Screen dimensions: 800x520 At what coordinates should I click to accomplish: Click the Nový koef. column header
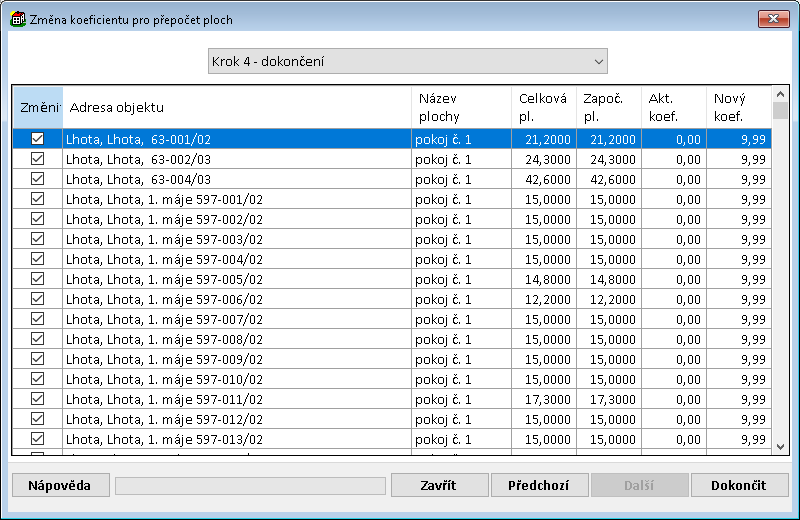pyautogui.click(x=738, y=108)
